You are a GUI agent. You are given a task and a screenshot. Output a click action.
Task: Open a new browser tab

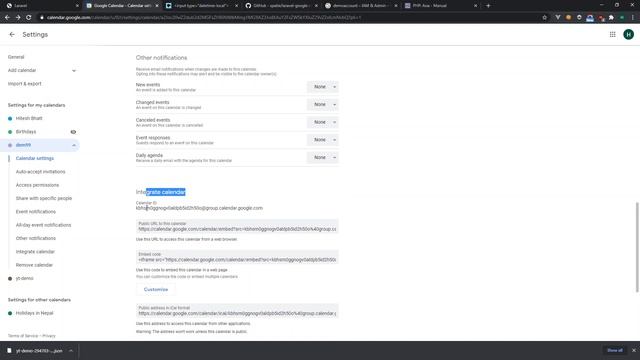pyautogui.click(x=488, y=6)
